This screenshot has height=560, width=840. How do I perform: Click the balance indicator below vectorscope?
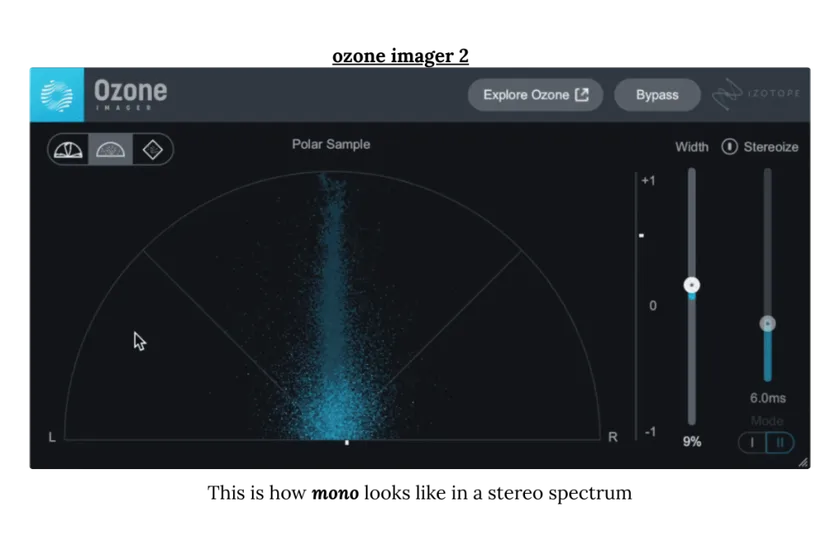coord(347,443)
